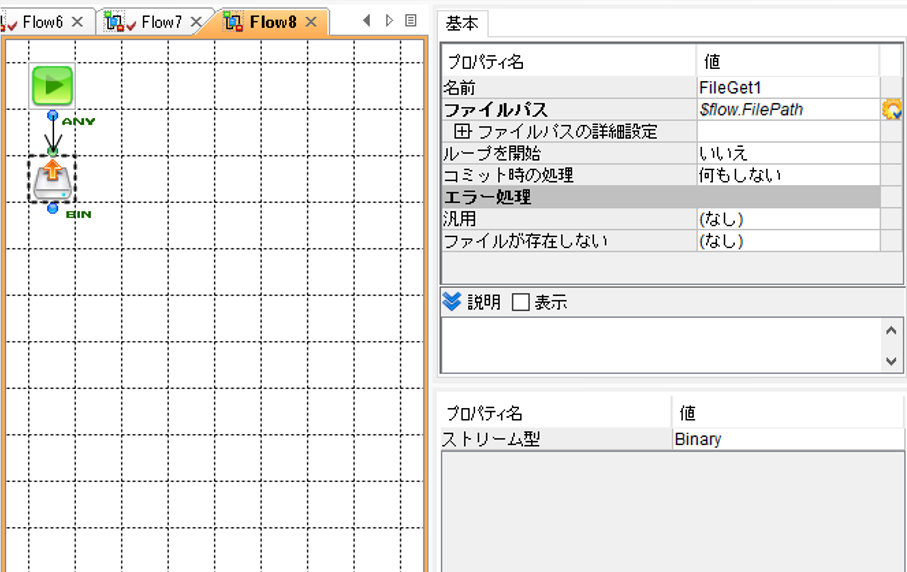
Task: Click the FileGet1 name value field
Action: pyautogui.click(x=788, y=87)
